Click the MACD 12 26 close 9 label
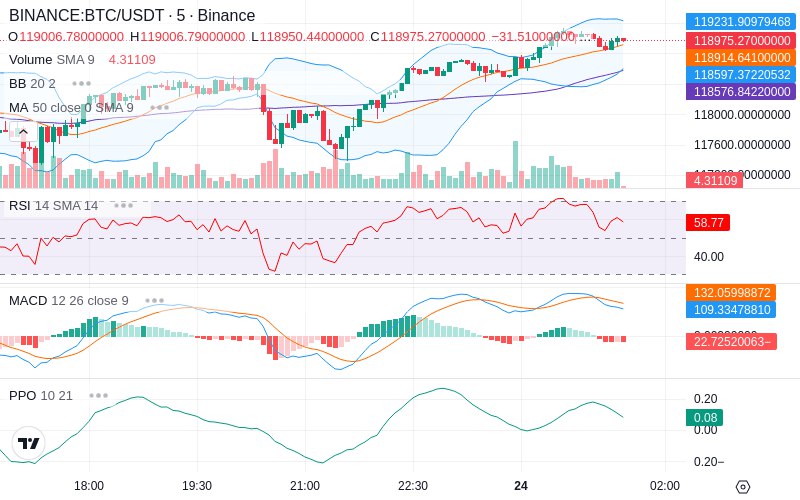Screen dimensions: 800x500 (69, 300)
